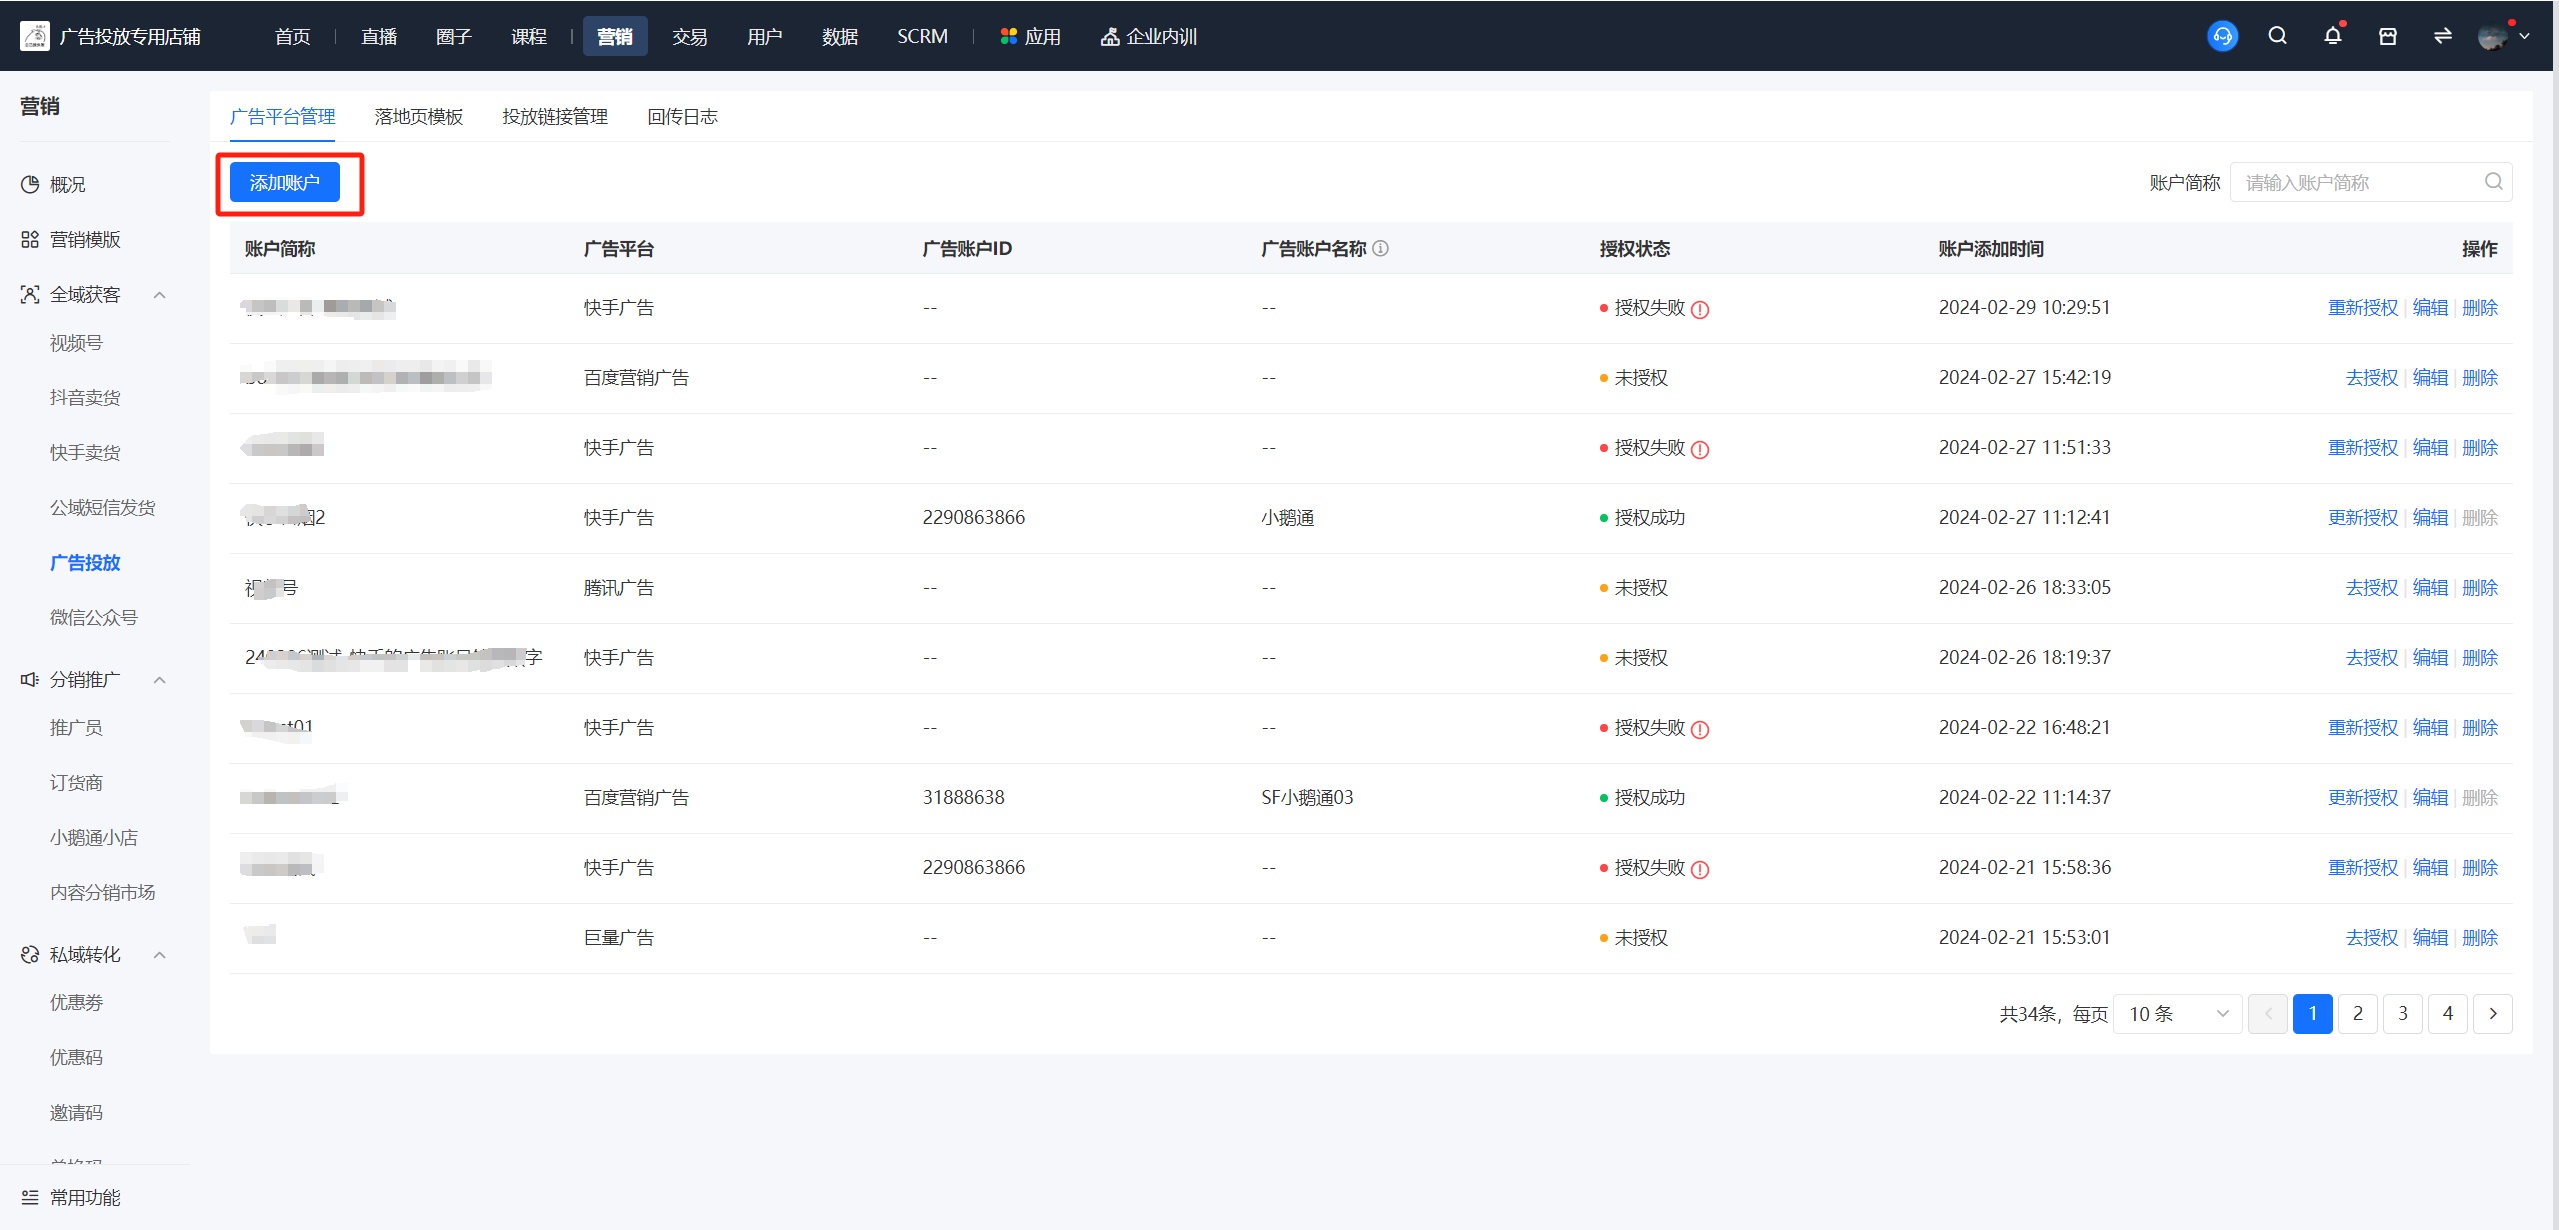Image resolution: width=2559 pixels, height=1230 pixels.
Task: Click the 企业内训 organization icon
Action: pos(1109,36)
